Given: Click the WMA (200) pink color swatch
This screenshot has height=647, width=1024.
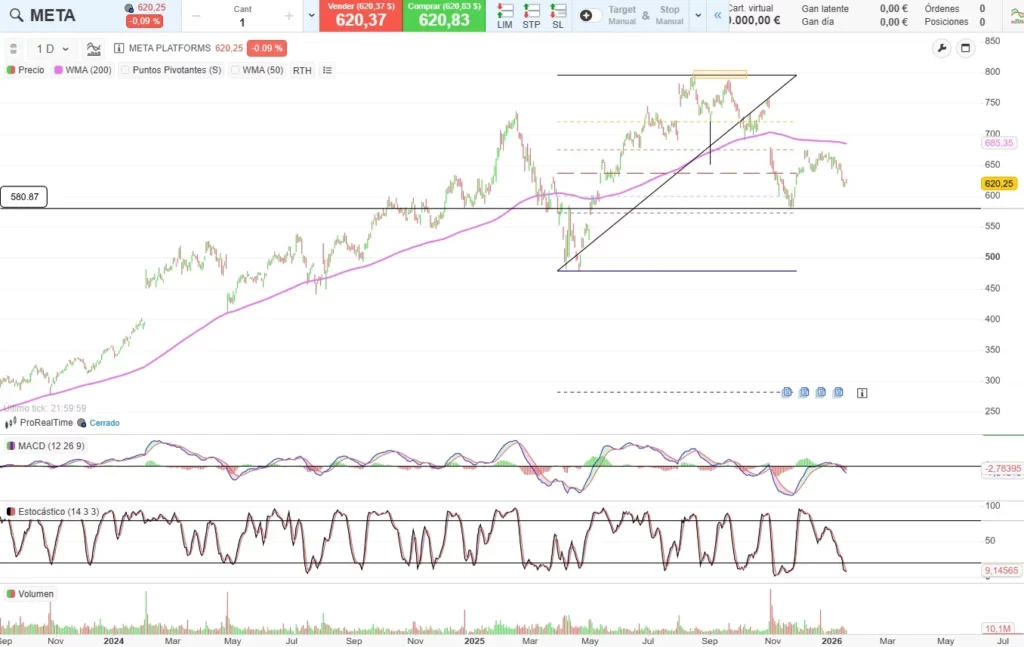Looking at the screenshot, I should coord(59,70).
